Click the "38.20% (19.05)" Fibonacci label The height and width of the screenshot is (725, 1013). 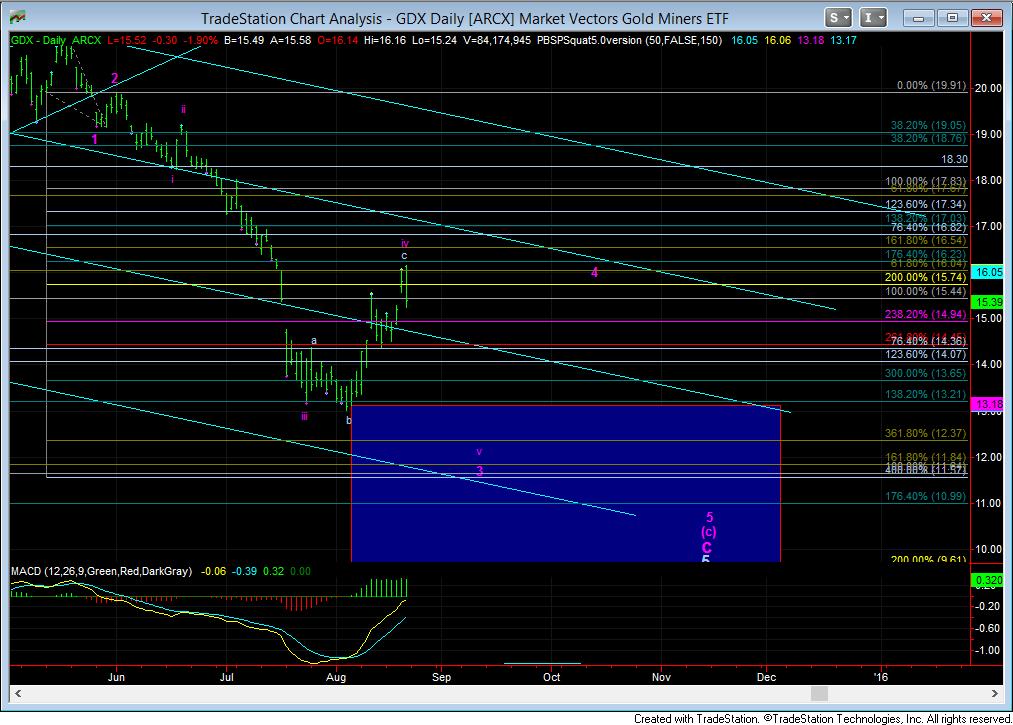[928, 125]
